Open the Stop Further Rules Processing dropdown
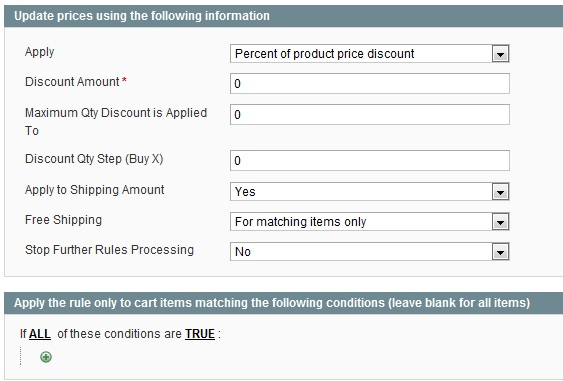 (x=369, y=251)
